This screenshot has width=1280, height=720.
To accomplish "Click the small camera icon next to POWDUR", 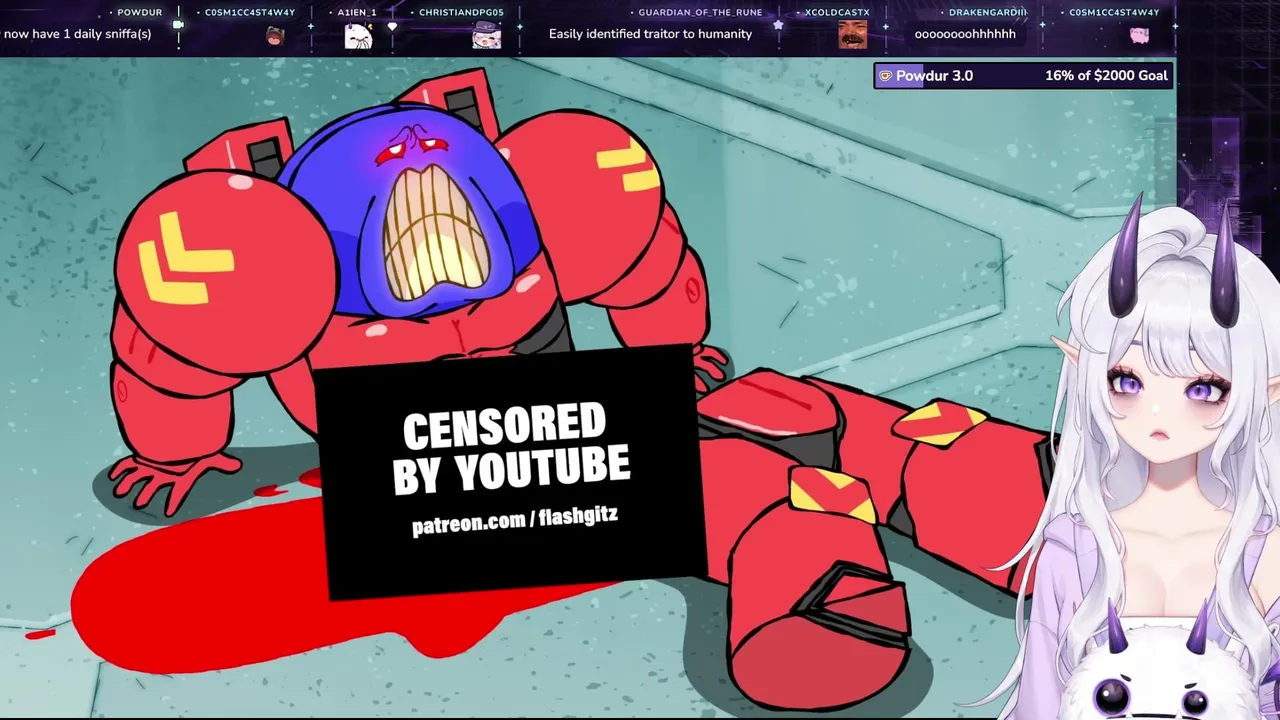I will (x=178, y=24).
